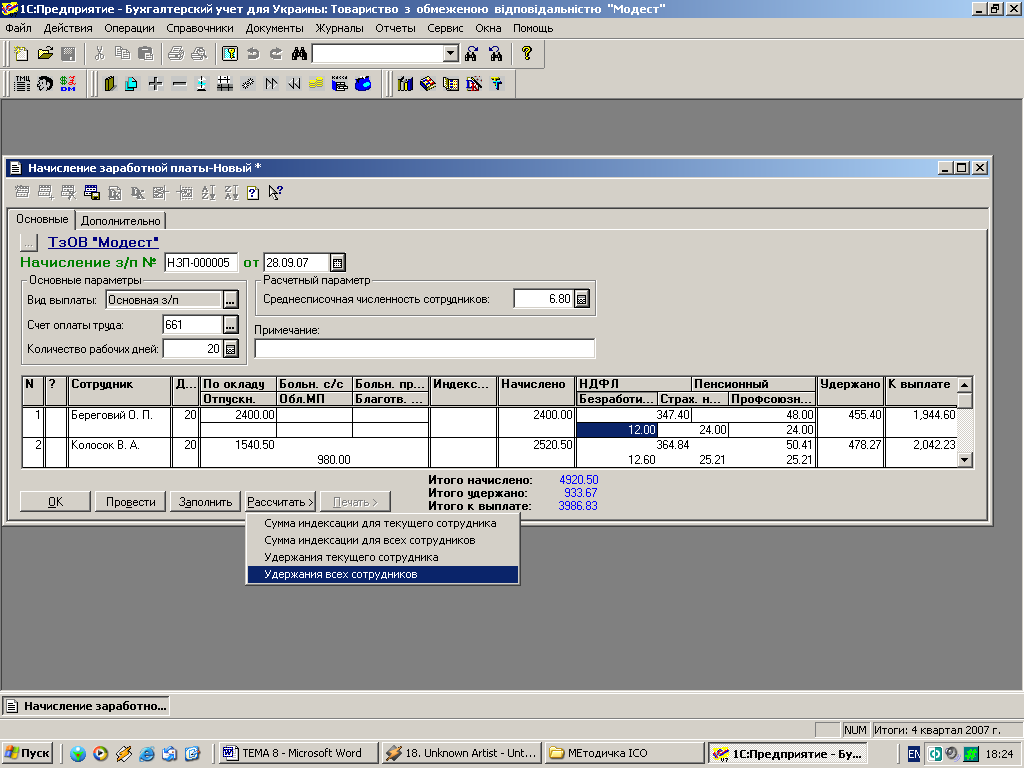
Task: Select the Основные tab
Action: (42, 219)
